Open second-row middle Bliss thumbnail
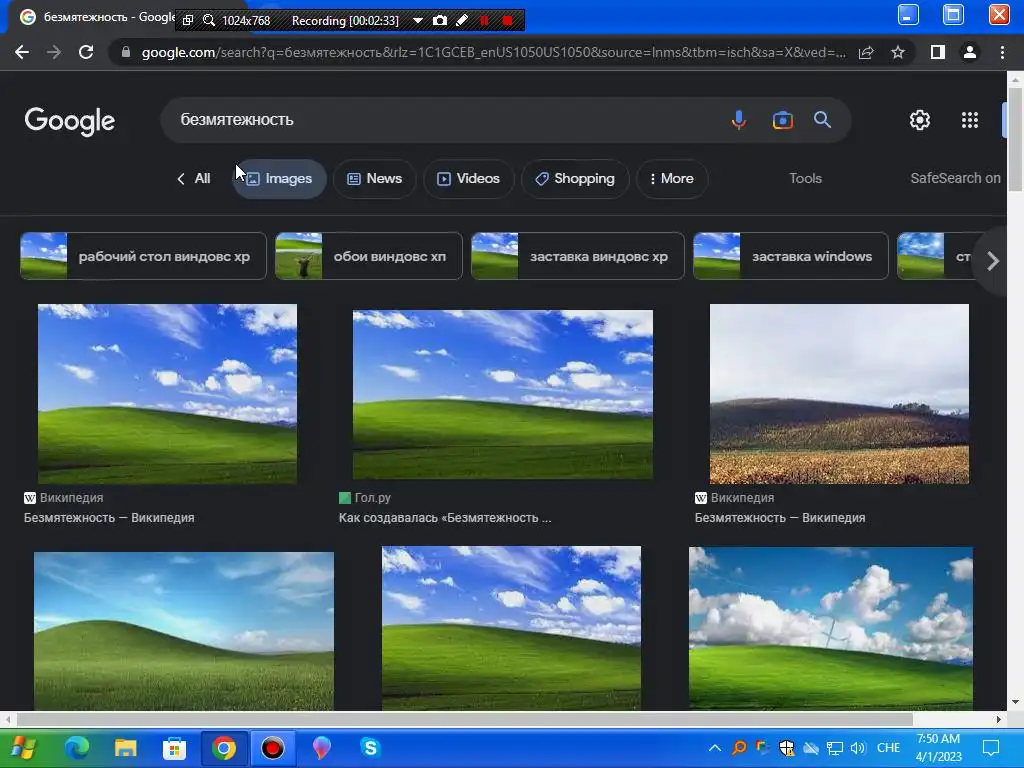1024x768 pixels. (x=511, y=628)
